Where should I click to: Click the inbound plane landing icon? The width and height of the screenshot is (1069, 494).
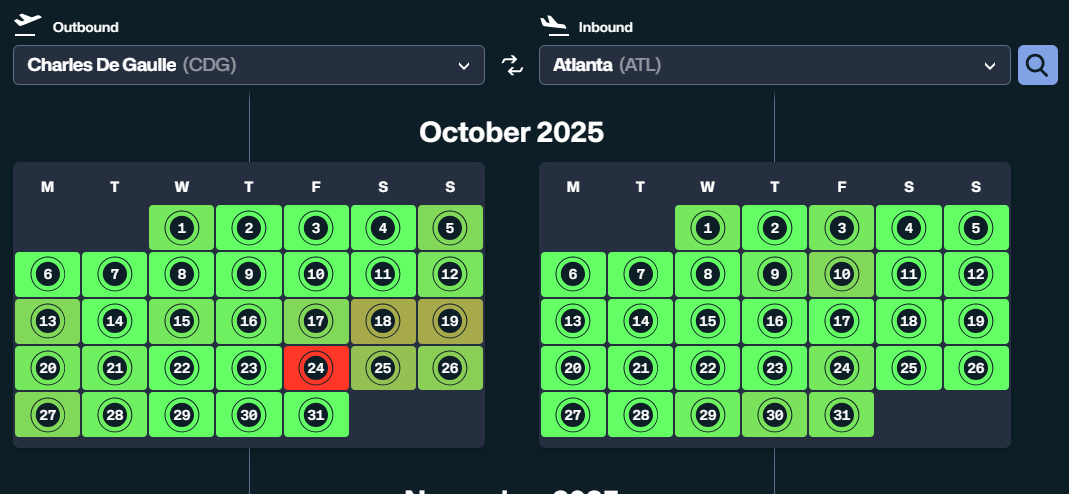coord(554,25)
